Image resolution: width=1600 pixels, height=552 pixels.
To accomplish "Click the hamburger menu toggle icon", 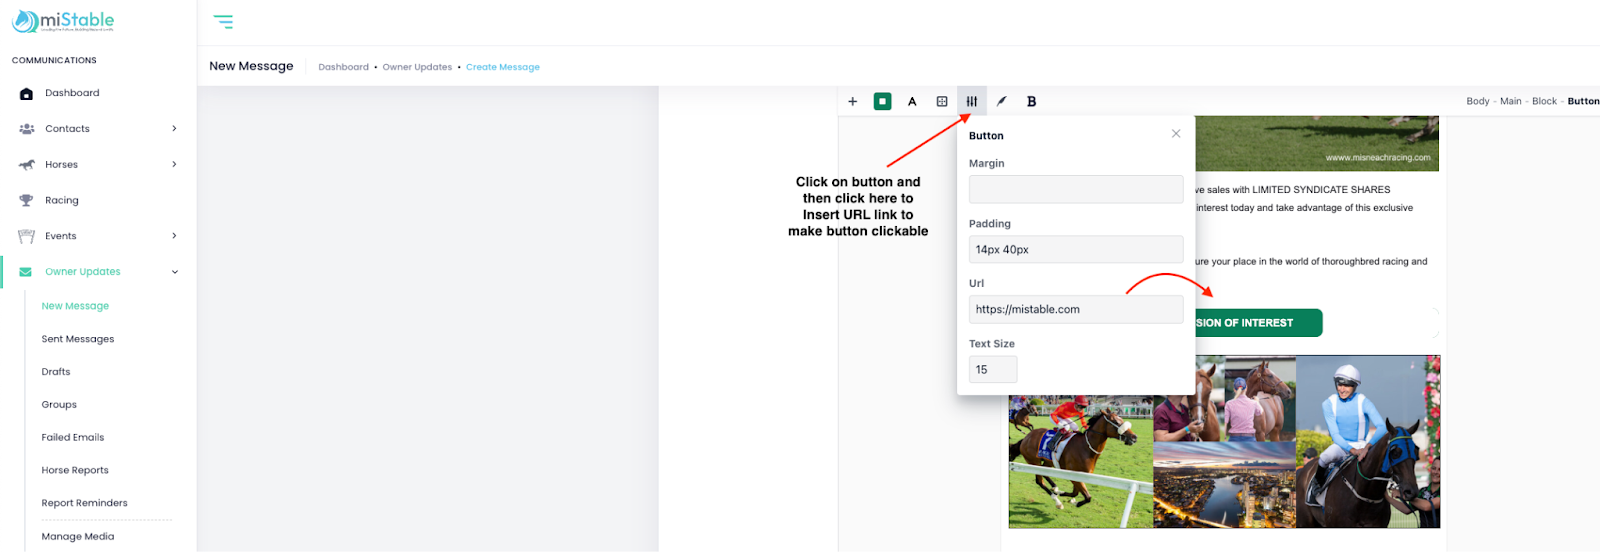I will 223,22.
